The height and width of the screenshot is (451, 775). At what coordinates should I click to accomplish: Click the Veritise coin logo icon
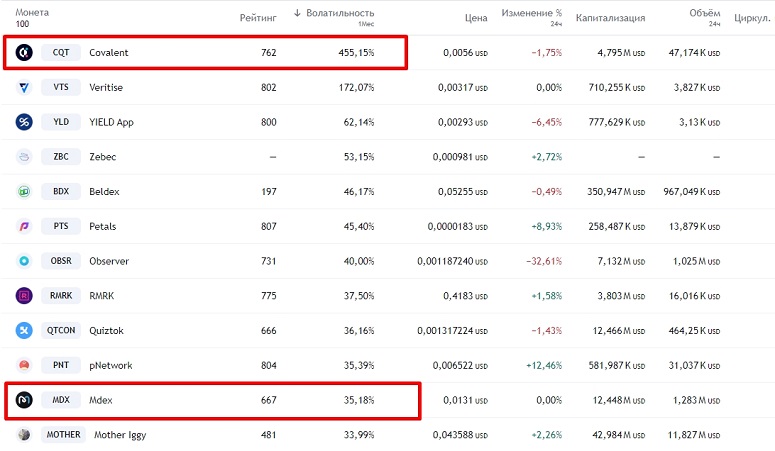pyautogui.click(x=25, y=87)
